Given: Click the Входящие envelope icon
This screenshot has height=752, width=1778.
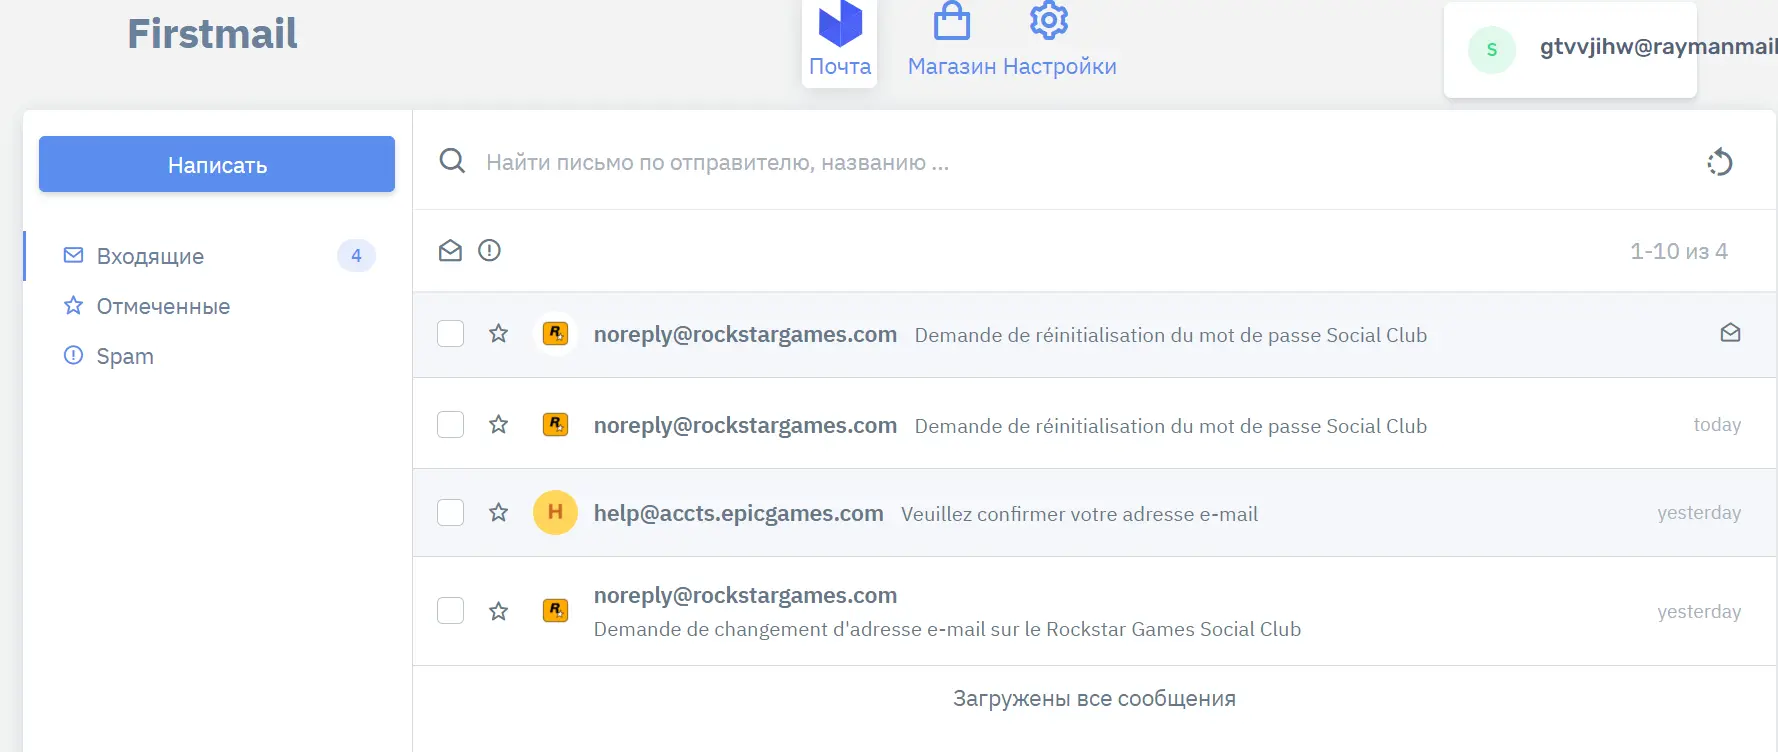Looking at the screenshot, I should point(73,255).
